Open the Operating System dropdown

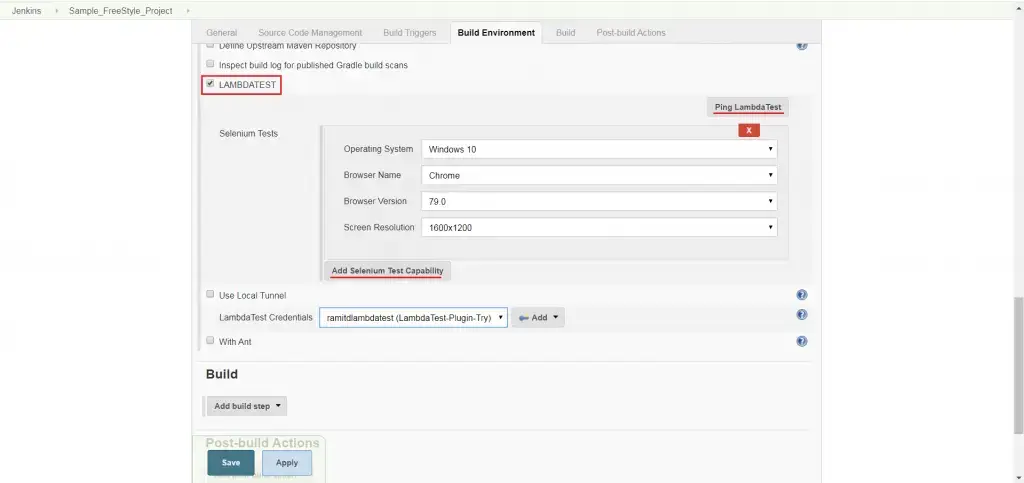point(599,149)
